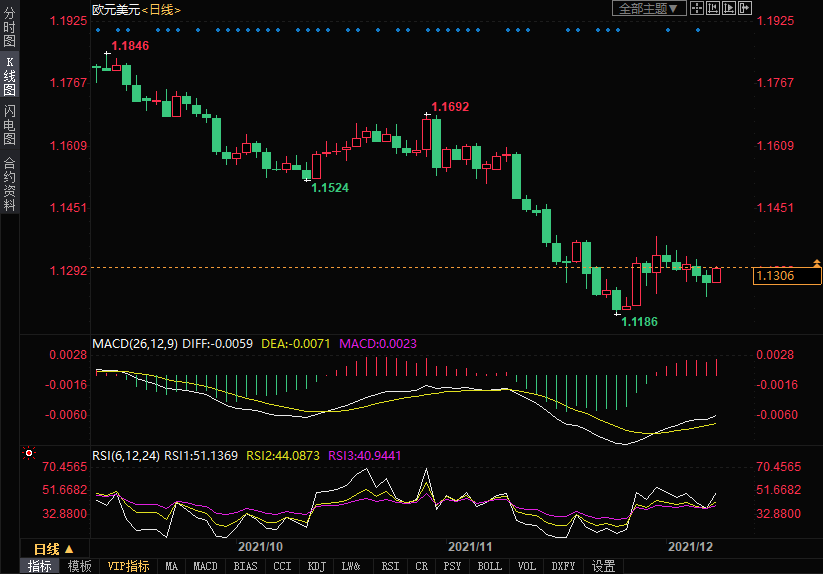This screenshot has height=574, width=823.
Task: Click the orange arrow marker above price 1.1306
Action: (817, 262)
